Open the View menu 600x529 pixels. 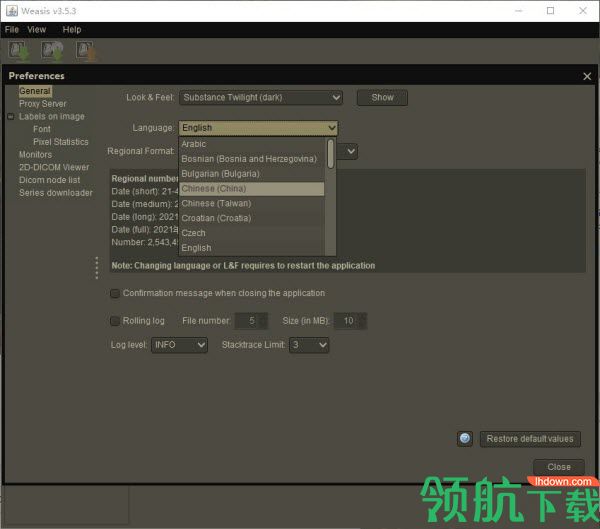click(x=37, y=29)
